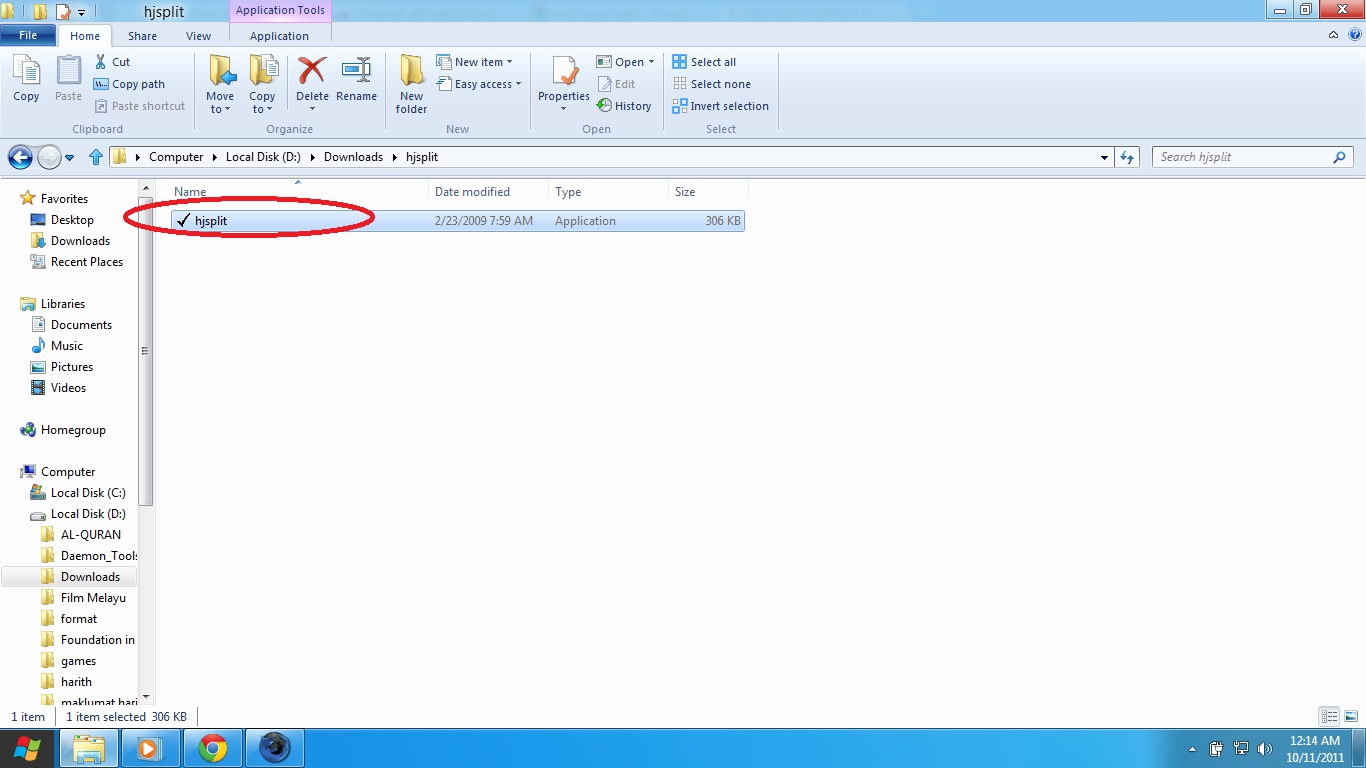Open Windows Start menu

click(26, 748)
